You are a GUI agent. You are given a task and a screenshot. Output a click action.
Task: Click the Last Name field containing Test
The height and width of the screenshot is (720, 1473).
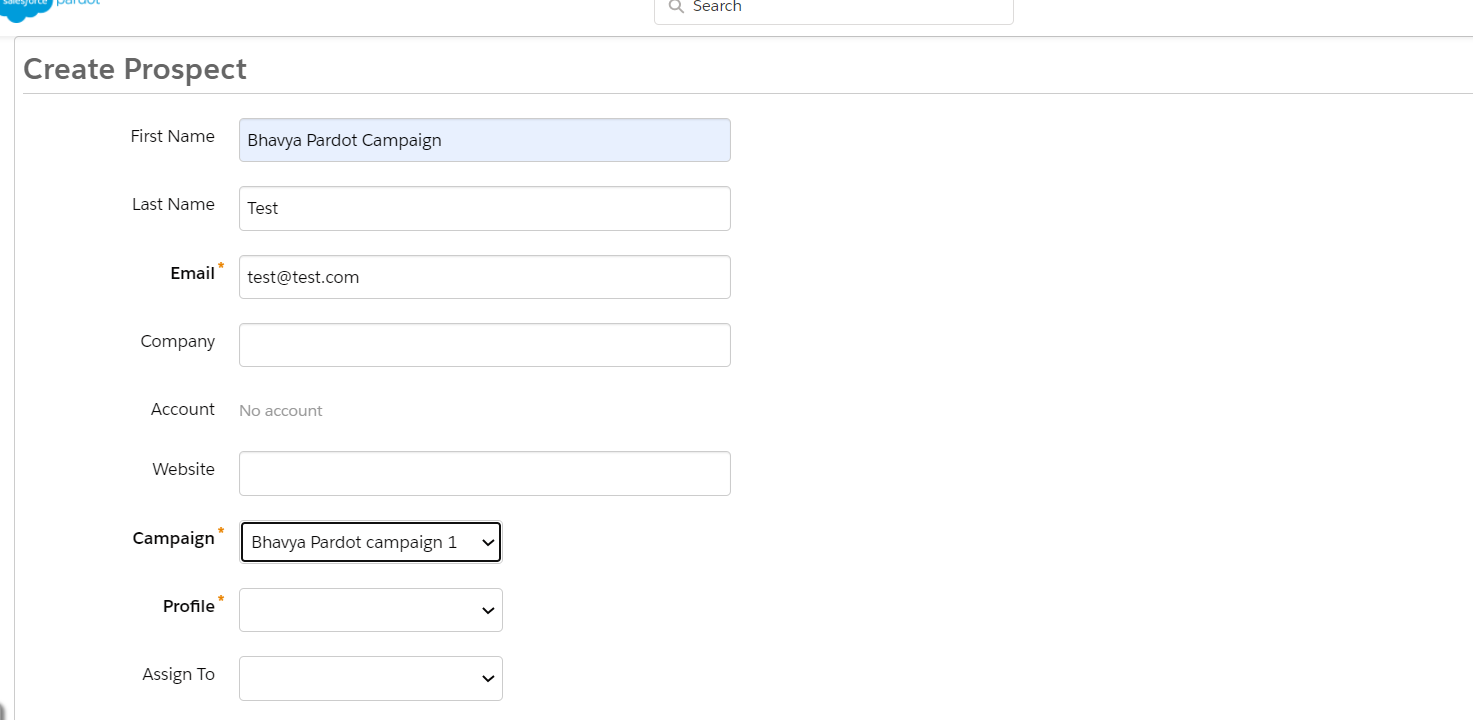tap(484, 208)
